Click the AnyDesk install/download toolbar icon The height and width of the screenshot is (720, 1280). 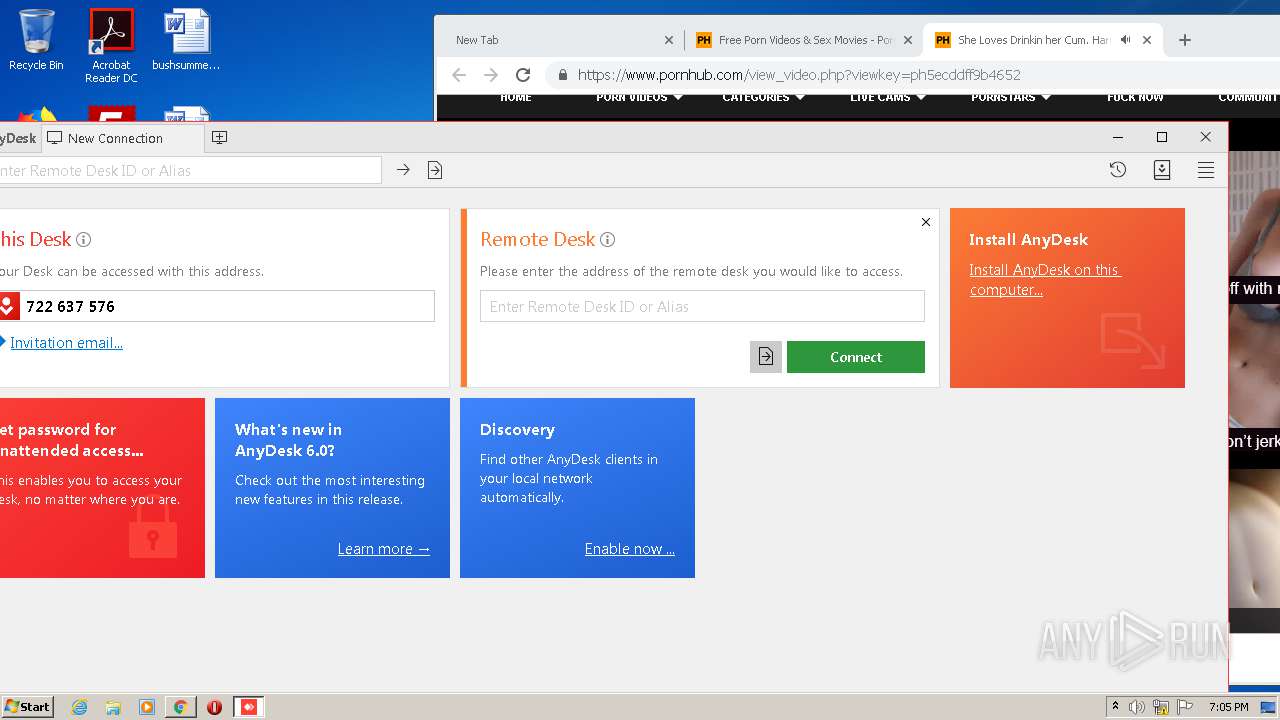[1162, 170]
